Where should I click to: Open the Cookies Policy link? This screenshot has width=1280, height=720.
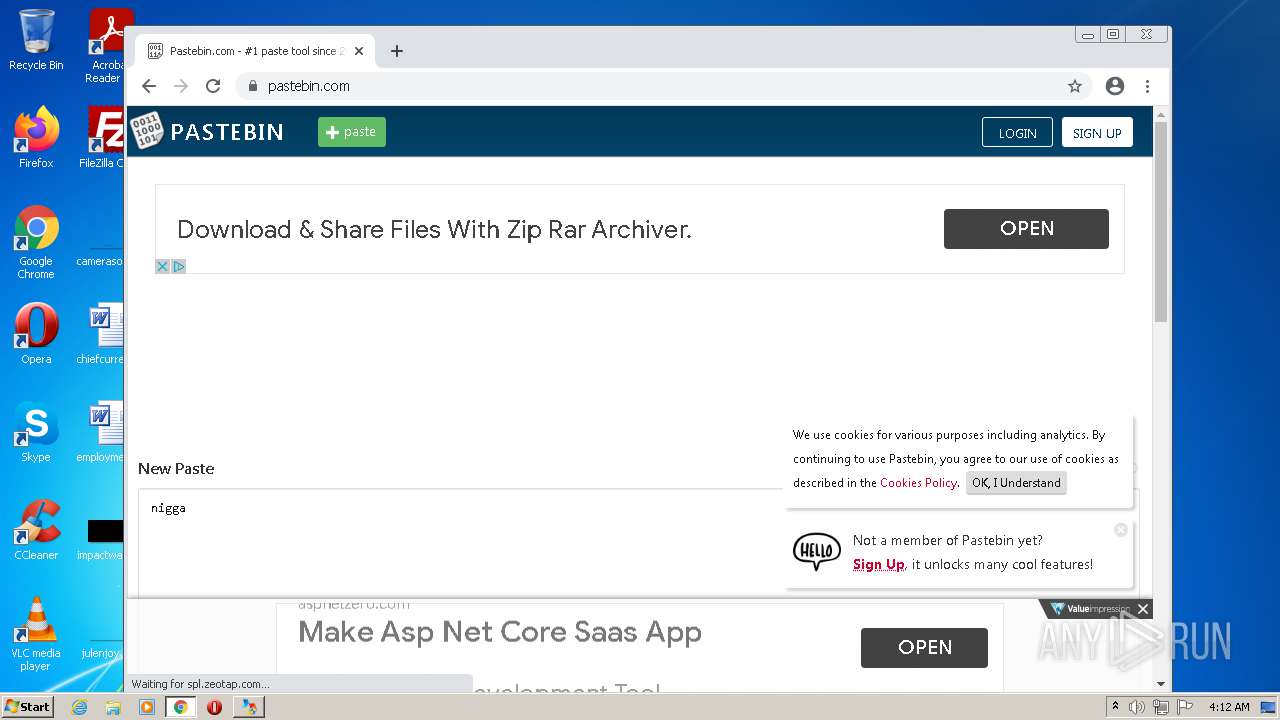tap(918, 483)
